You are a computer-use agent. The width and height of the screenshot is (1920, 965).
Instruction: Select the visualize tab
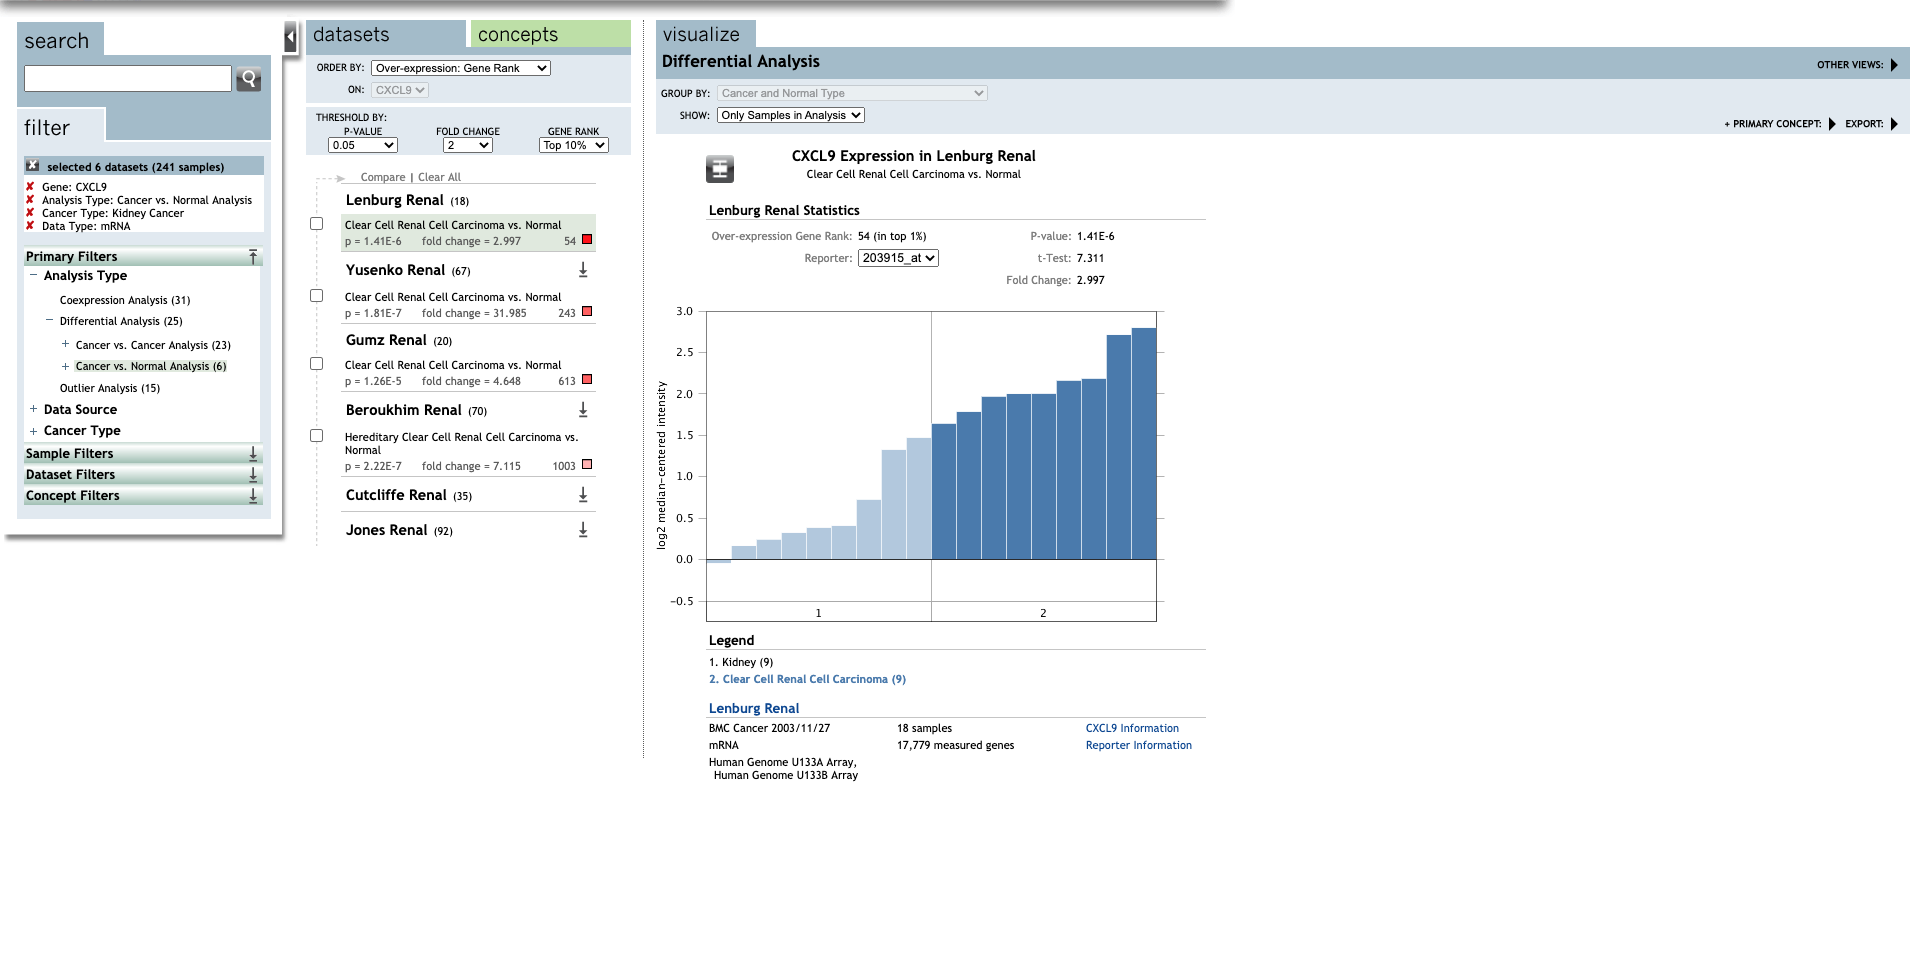click(x=706, y=34)
